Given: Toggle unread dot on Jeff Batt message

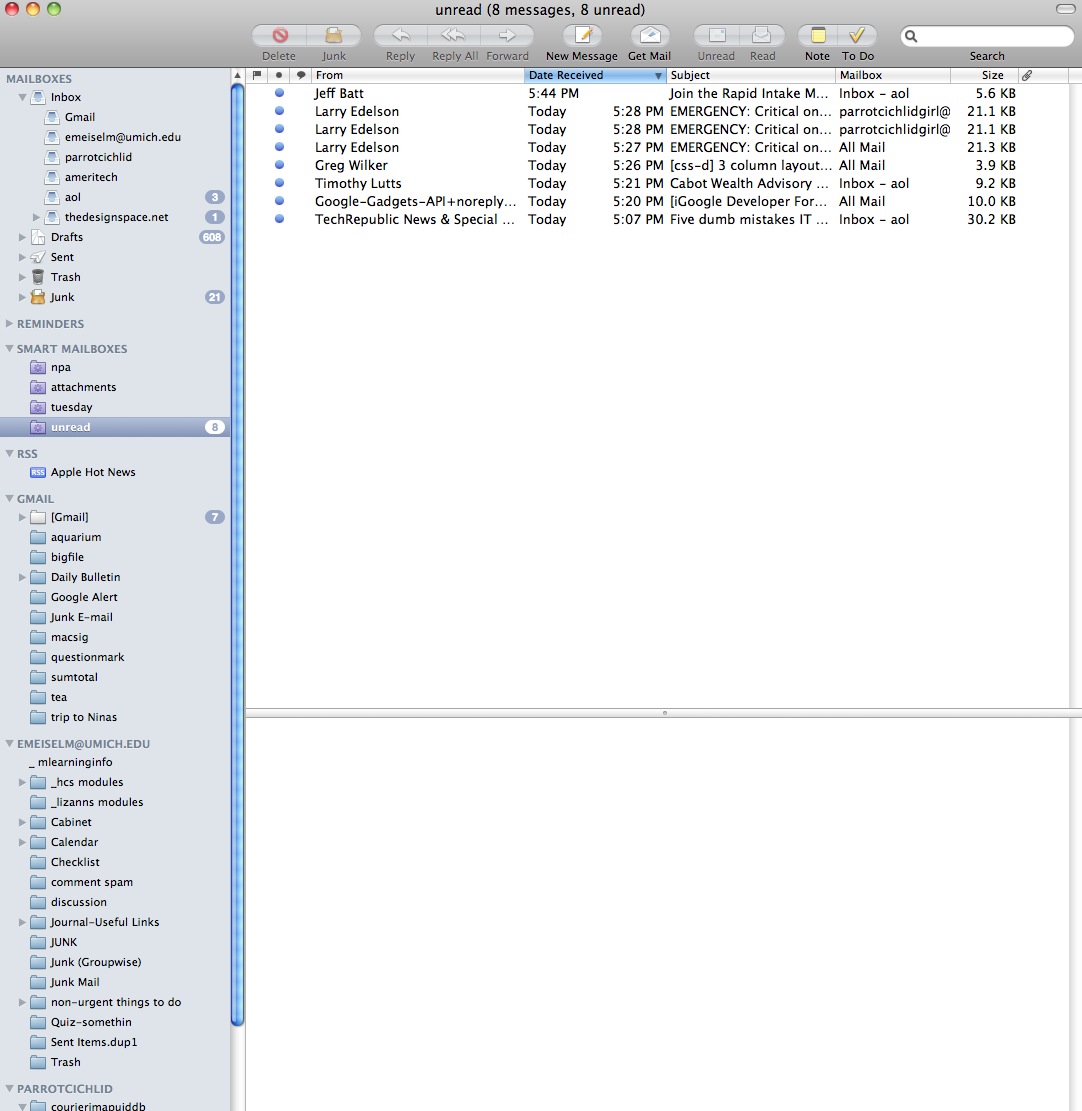Looking at the screenshot, I should point(279,93).
